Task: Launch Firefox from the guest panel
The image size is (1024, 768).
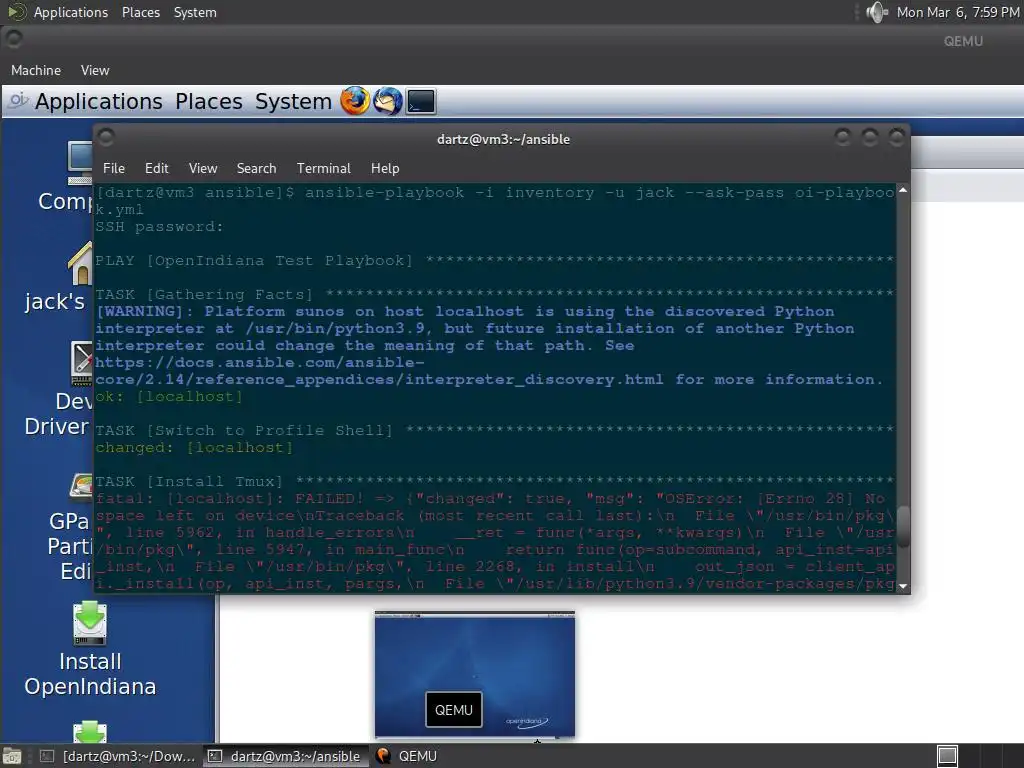Action: click(355, 101)
